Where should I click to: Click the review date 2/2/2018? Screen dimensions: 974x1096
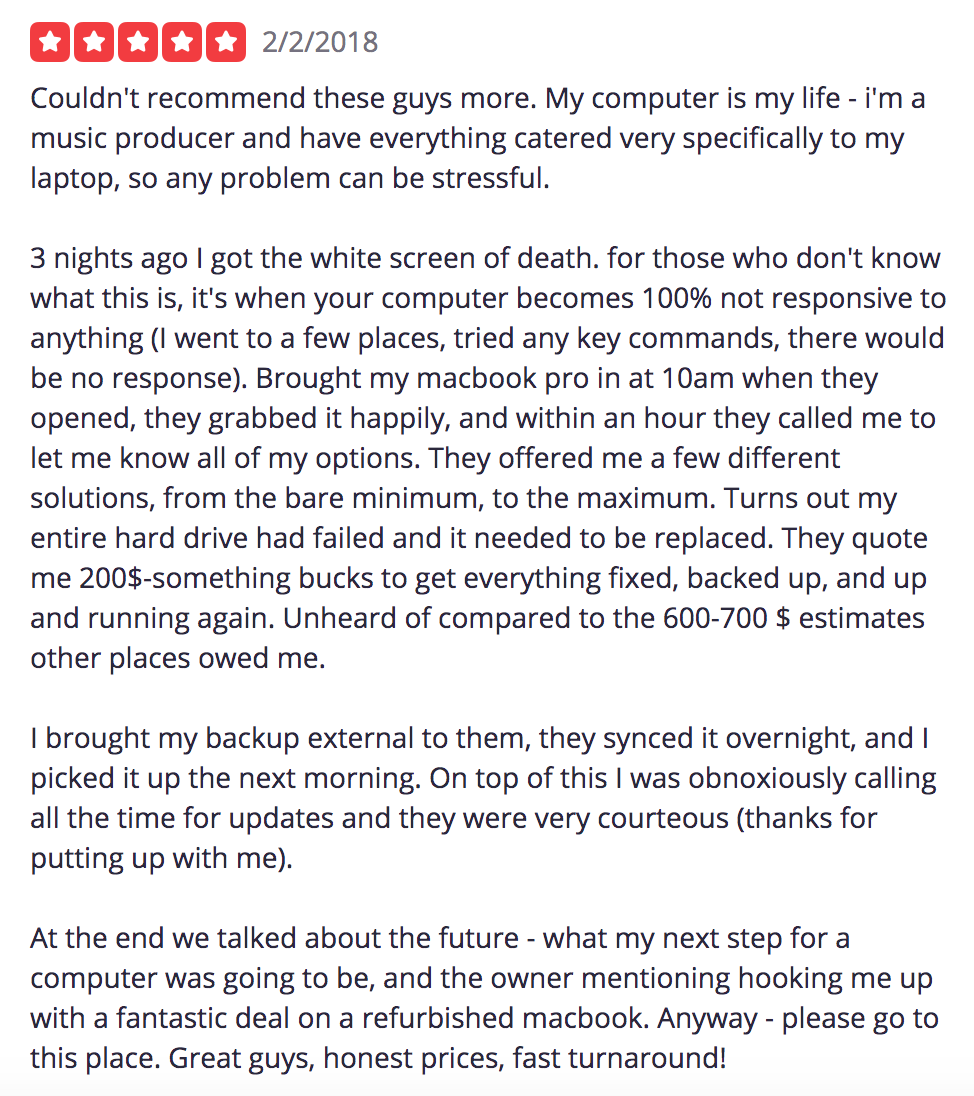click(x=320, y=43)
